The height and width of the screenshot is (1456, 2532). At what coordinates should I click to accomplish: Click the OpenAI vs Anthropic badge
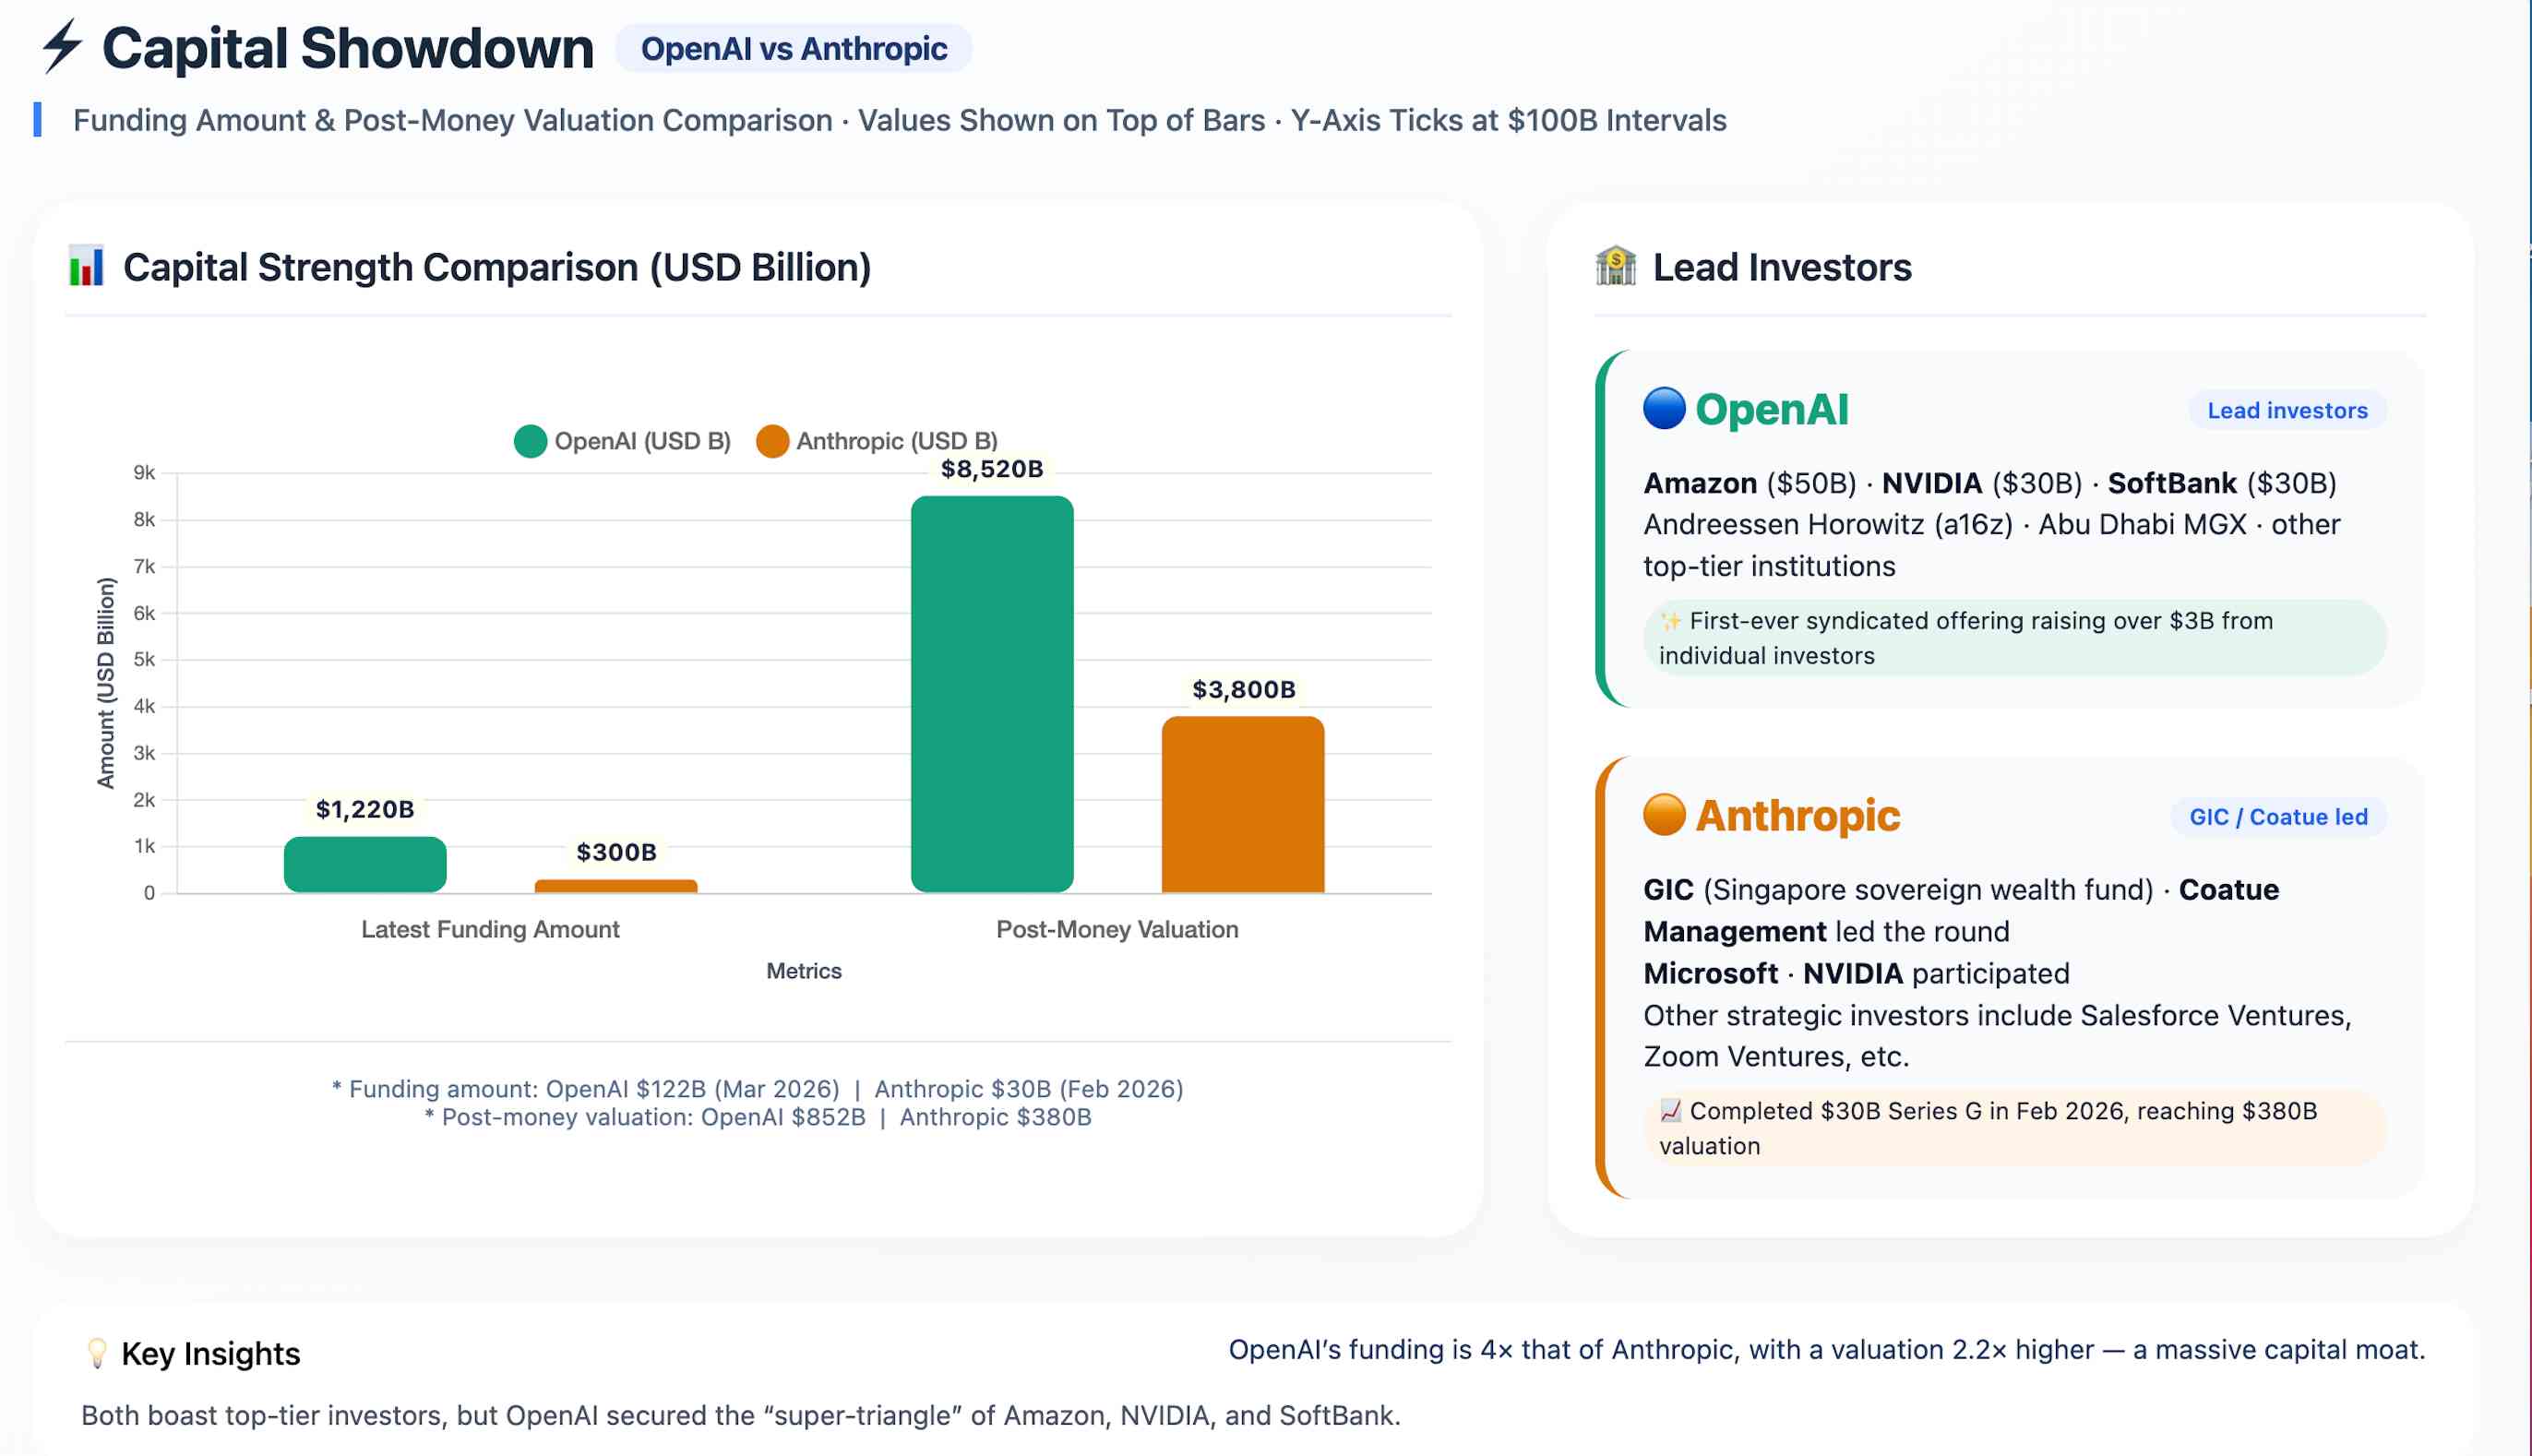click(x=793, y=48)
